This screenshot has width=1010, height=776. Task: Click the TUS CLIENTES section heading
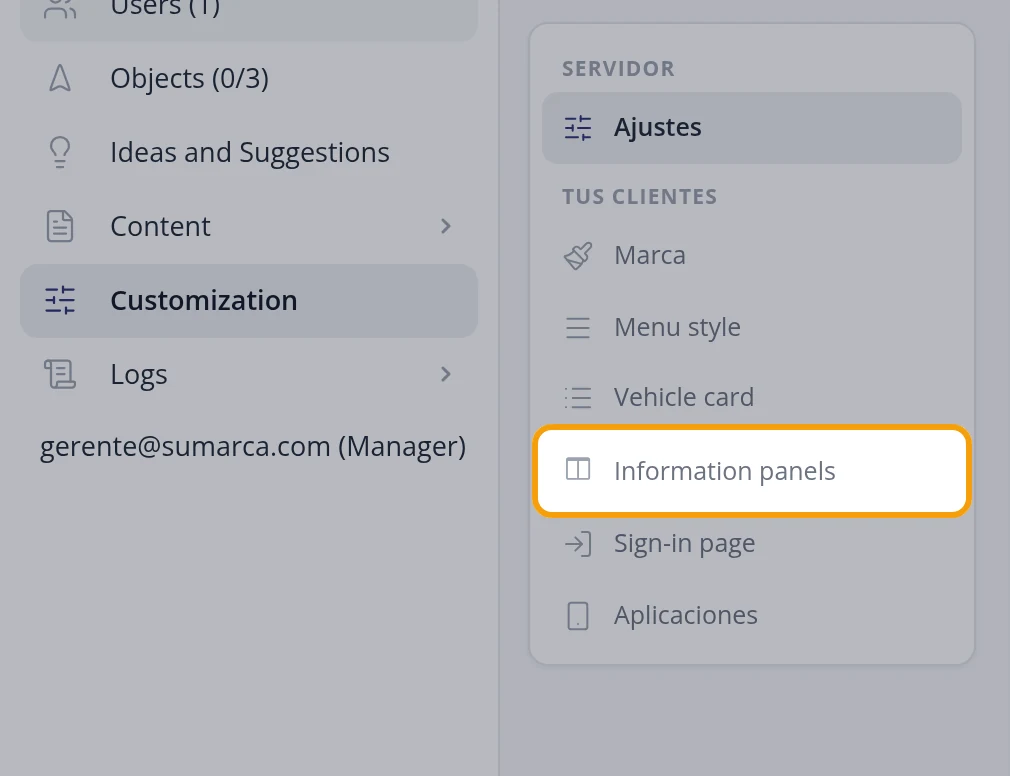pos(640,196)
